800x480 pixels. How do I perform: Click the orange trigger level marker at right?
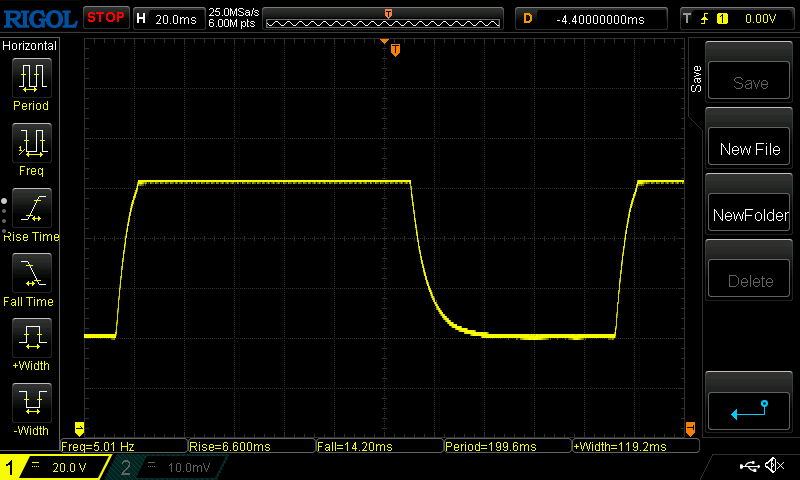click(x=690, y=428)
